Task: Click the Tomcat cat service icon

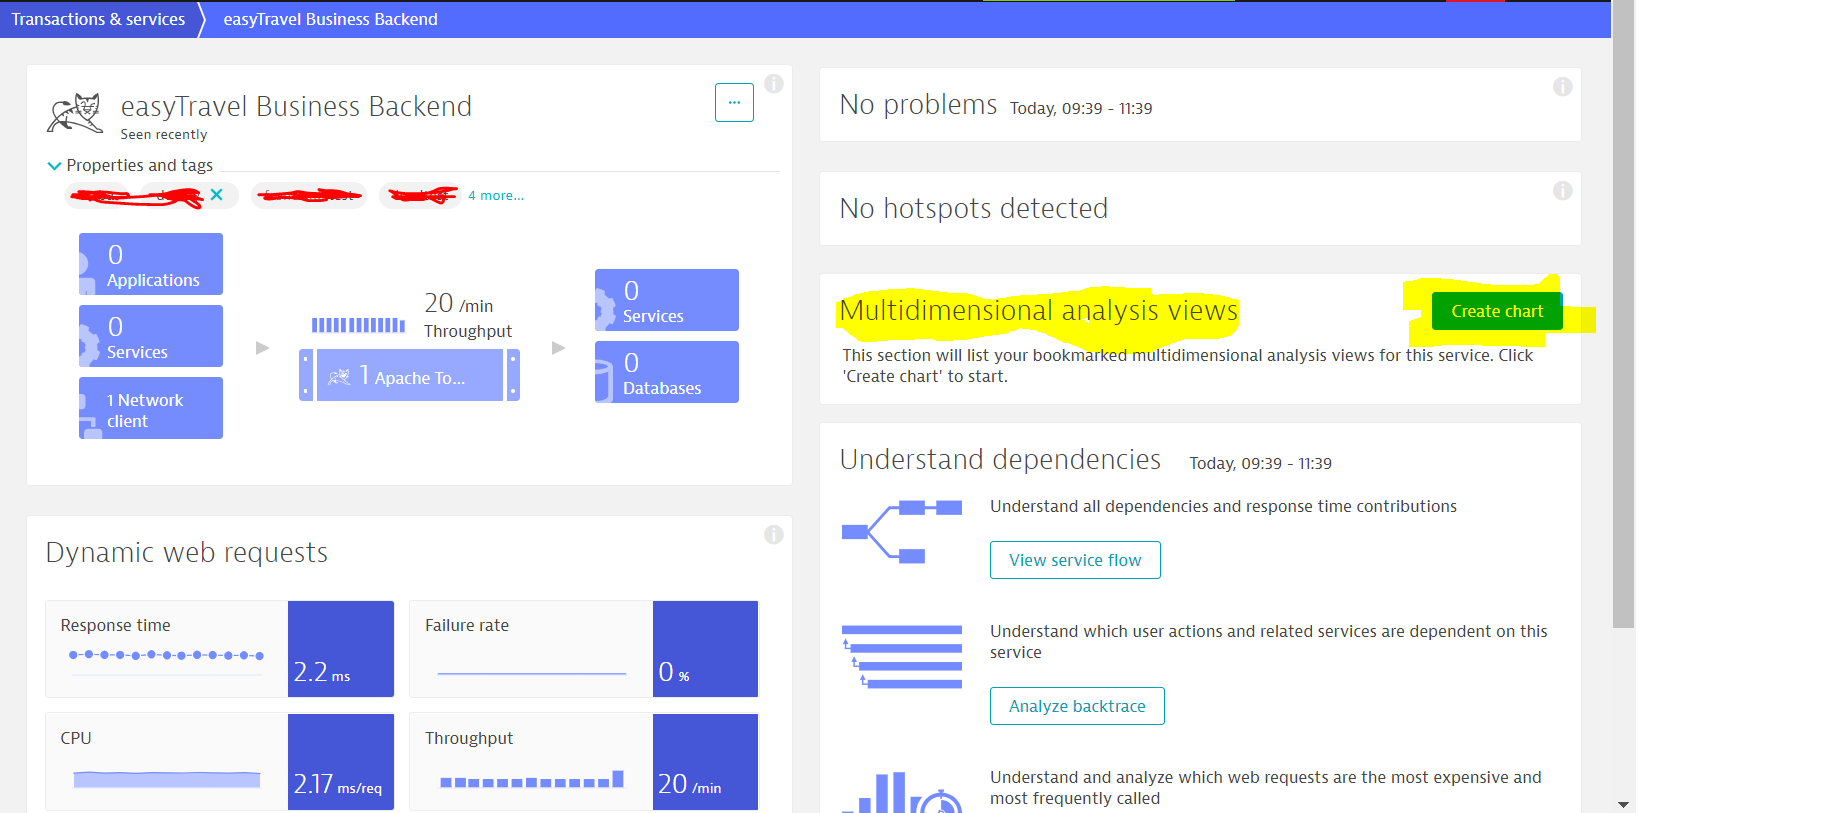Action: click(75, 113)
